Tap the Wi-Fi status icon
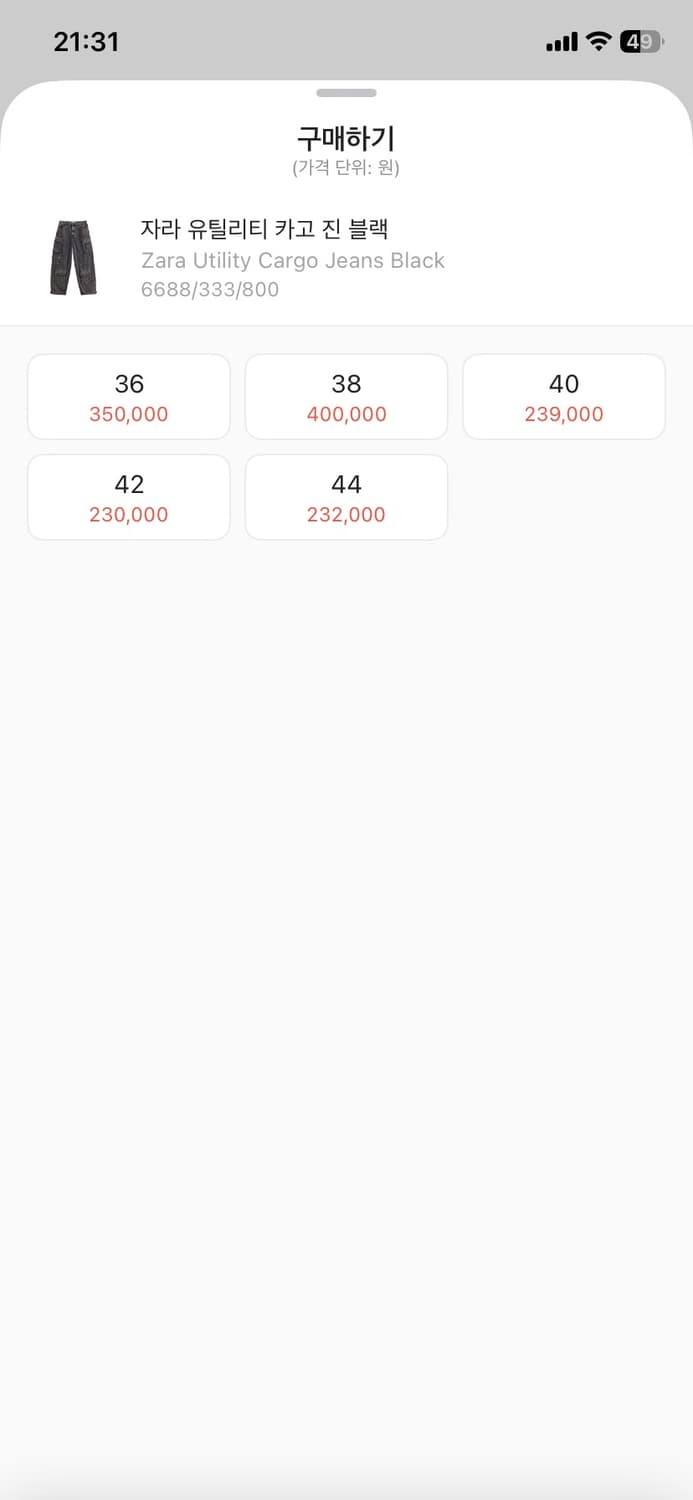 [x=598, y=41]
